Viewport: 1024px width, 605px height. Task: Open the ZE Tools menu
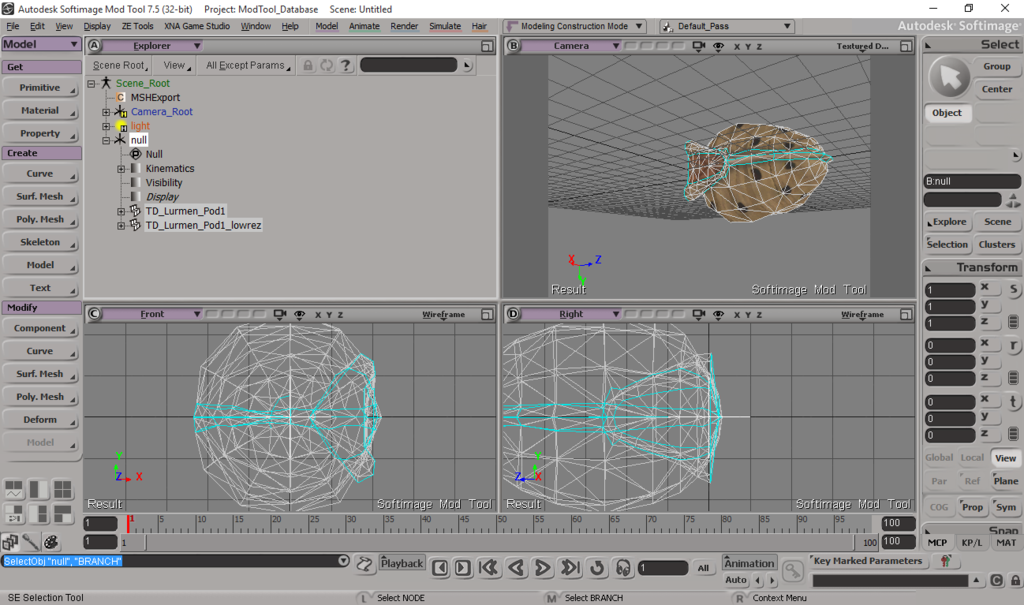(137, 26)
